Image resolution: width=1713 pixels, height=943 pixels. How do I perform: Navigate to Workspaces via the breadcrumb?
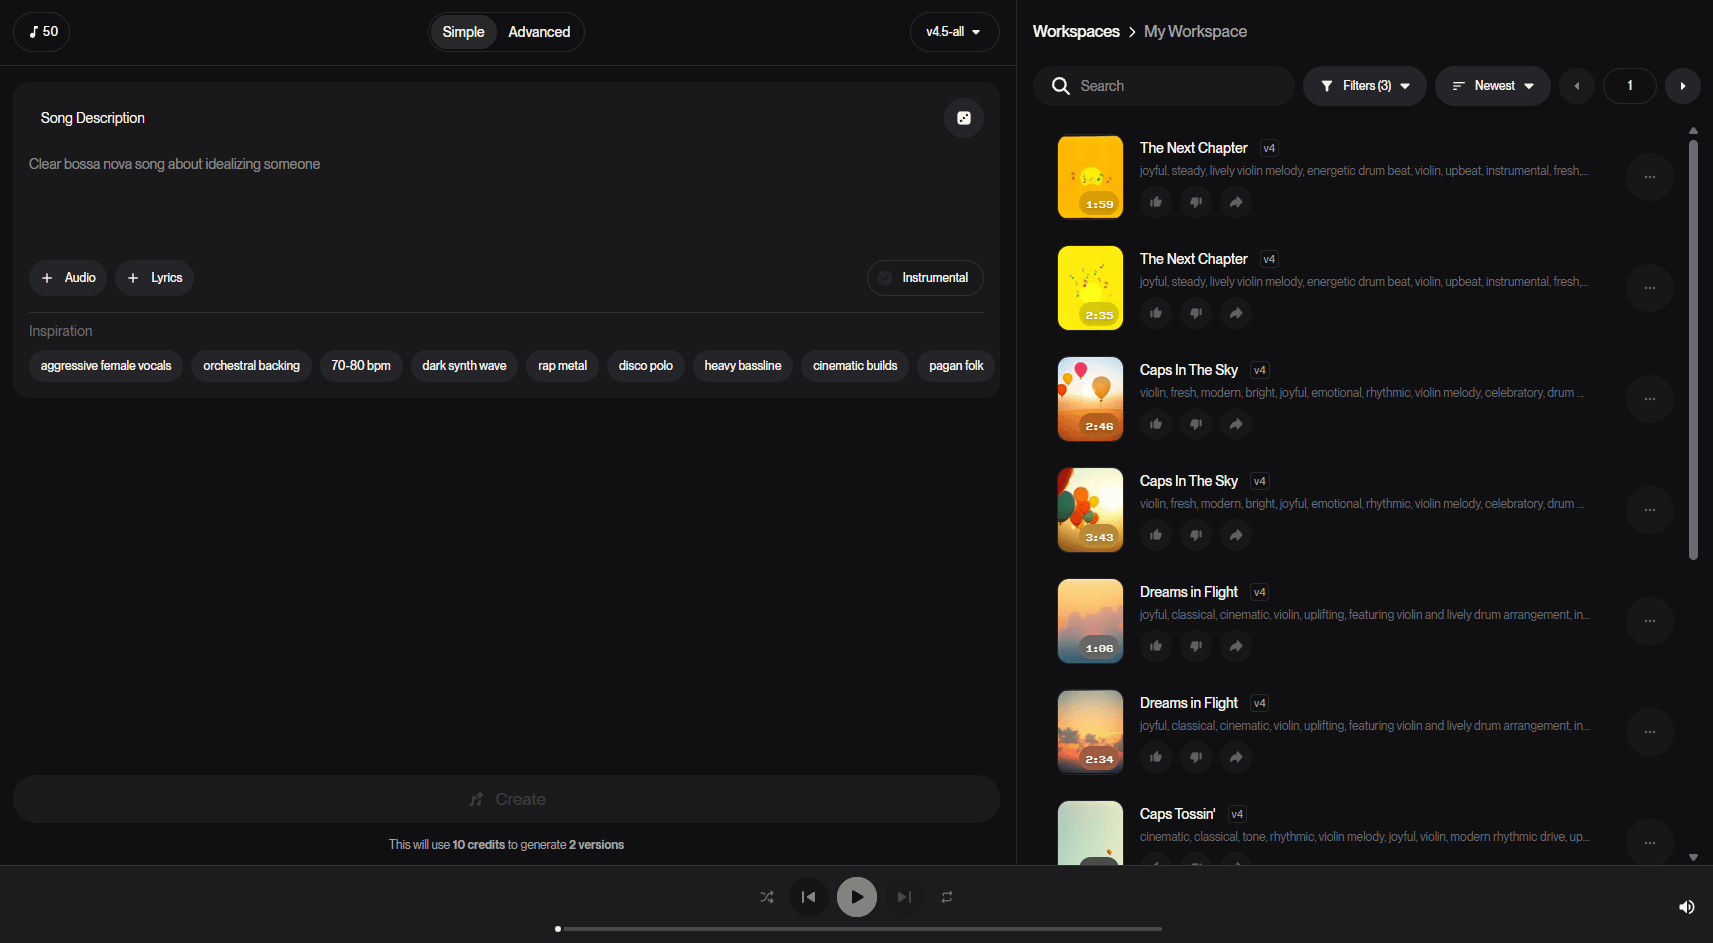pyautogui.click(x=1076, y=31)
